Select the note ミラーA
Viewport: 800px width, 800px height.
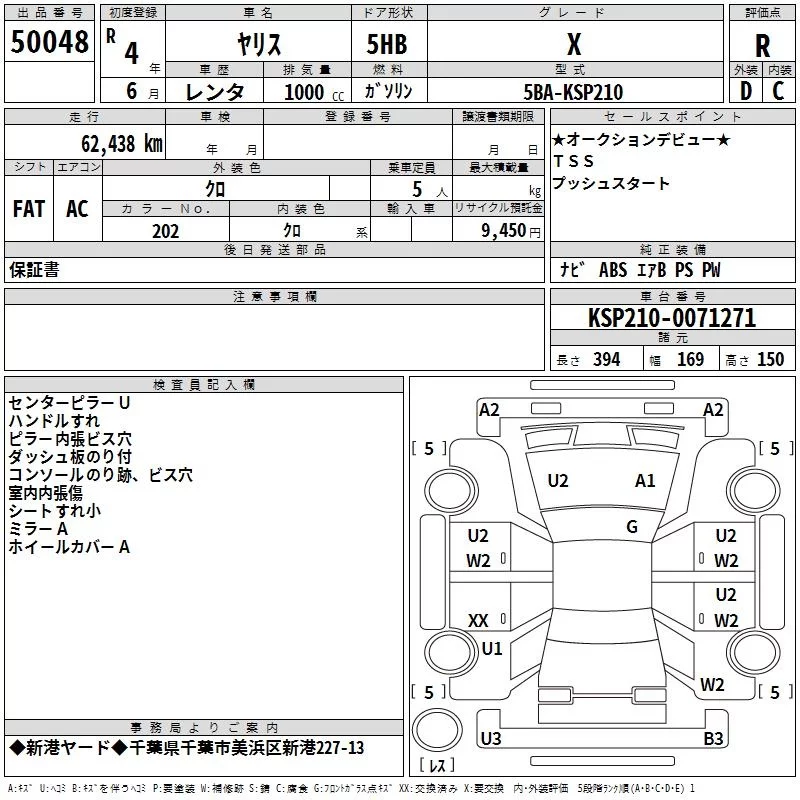[38, 529]
